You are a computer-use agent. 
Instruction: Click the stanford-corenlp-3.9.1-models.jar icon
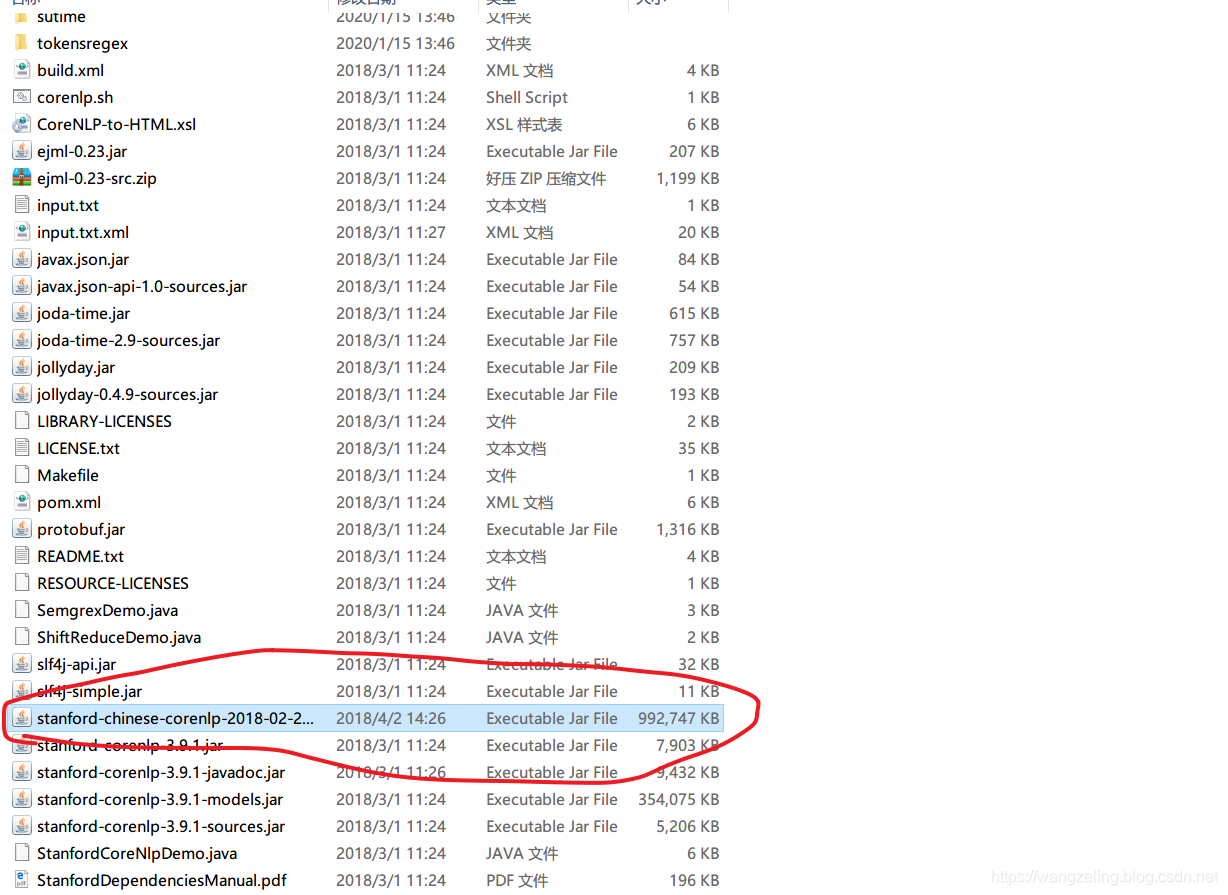pos(21,799)
